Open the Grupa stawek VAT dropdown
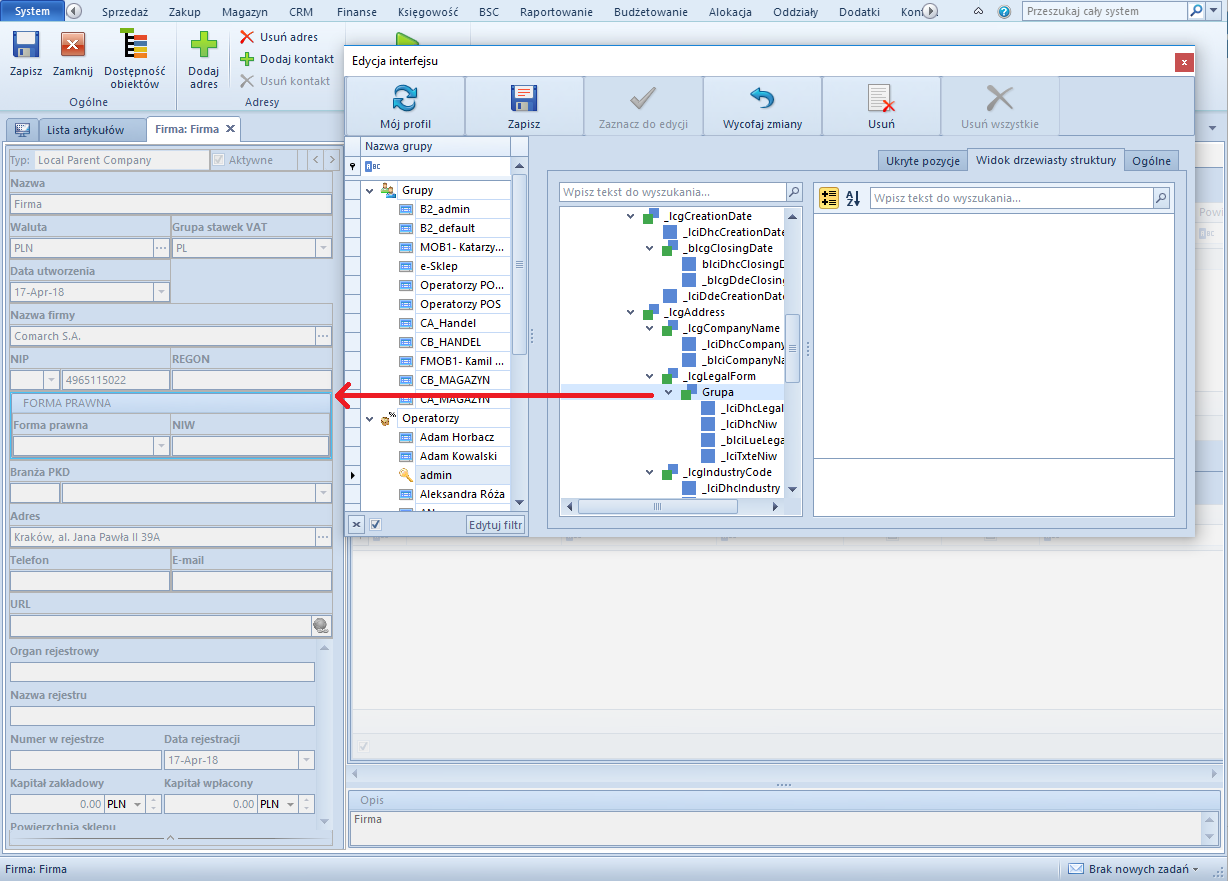Screen dimensions: 1228x881 pos(323,248)
